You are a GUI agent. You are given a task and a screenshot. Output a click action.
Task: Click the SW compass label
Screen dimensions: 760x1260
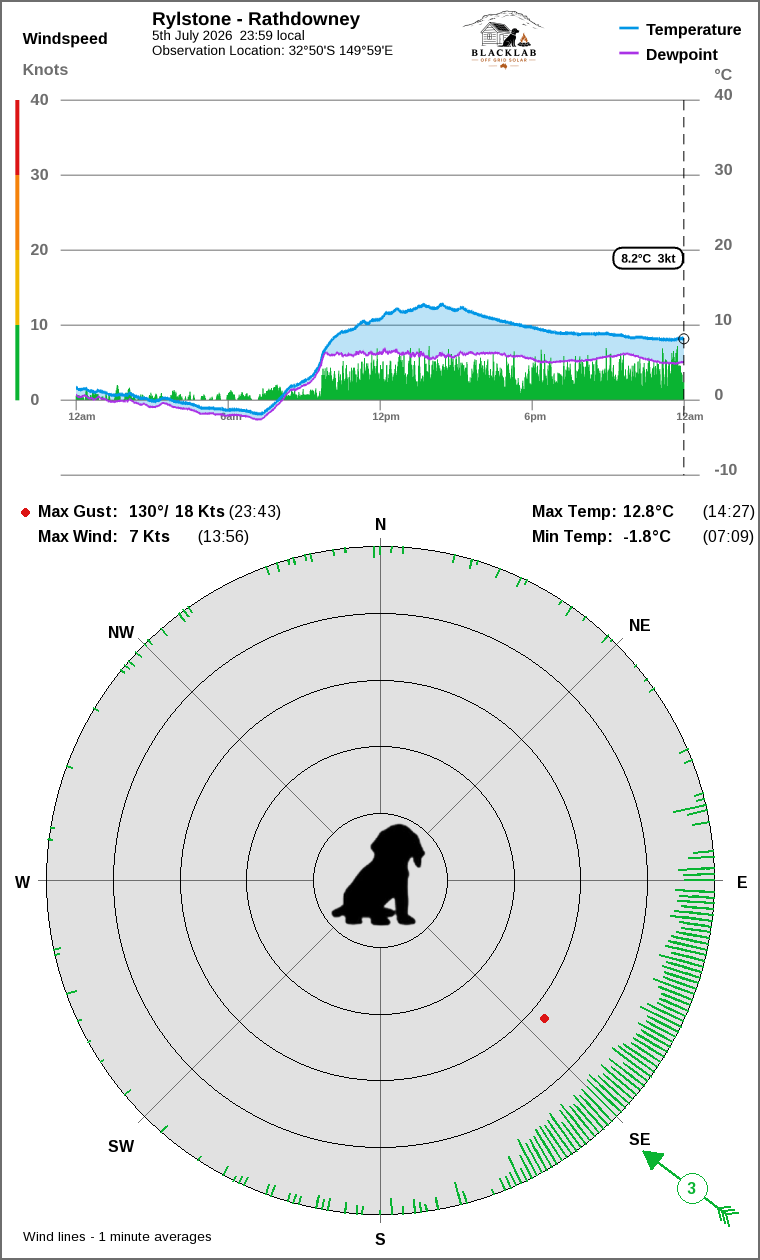[121, 1146]
